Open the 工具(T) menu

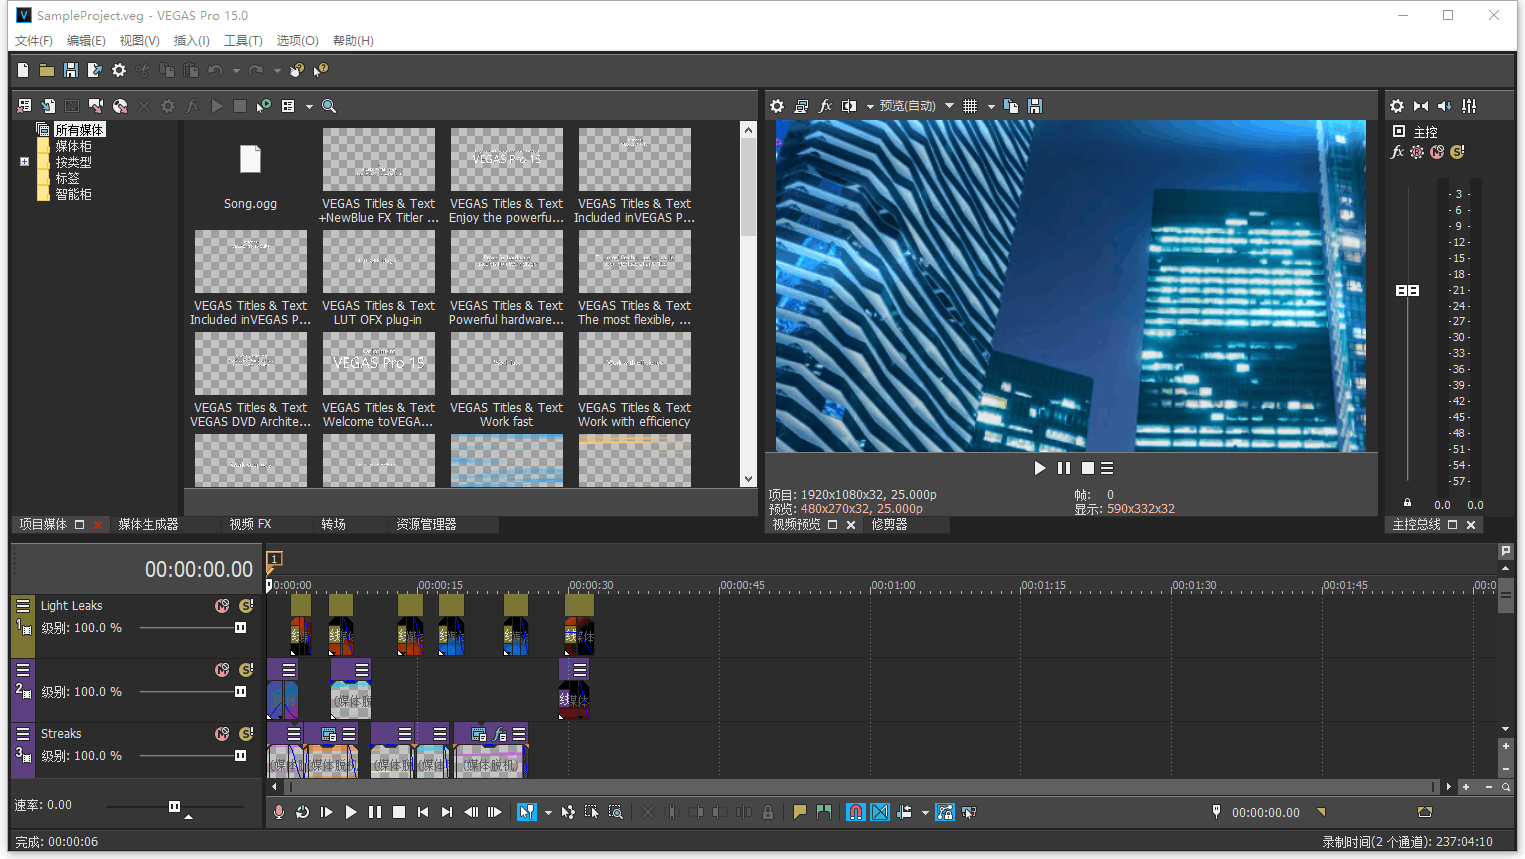point(243,40)
